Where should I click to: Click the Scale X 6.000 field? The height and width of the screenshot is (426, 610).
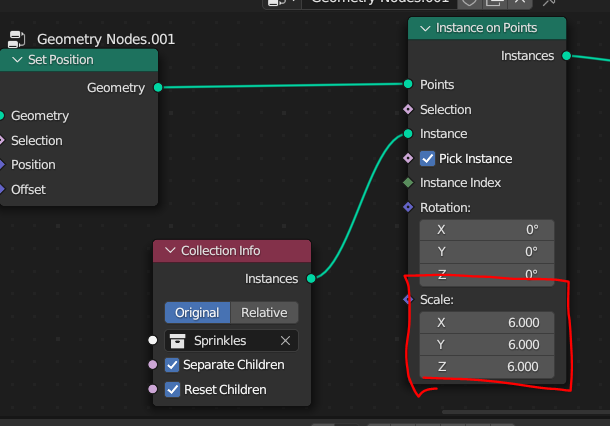[x=487, y=323]
